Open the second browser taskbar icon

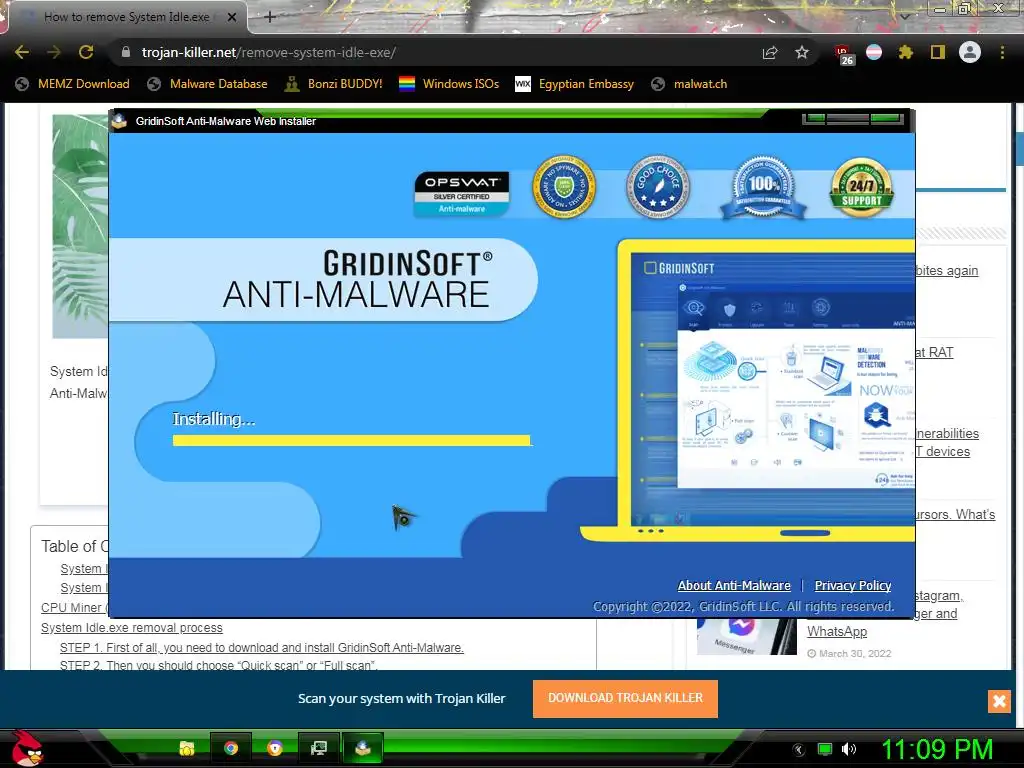[275, 748]
